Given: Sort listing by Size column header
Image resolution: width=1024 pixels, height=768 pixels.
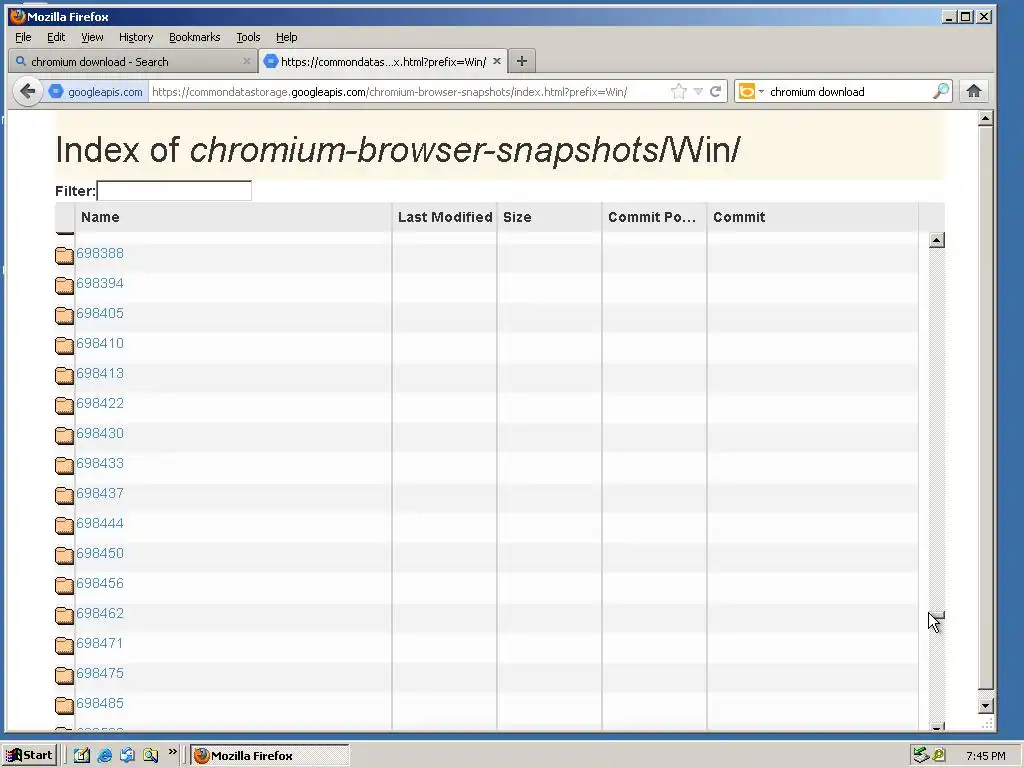Looking at the screenshot, I should 549,217.
